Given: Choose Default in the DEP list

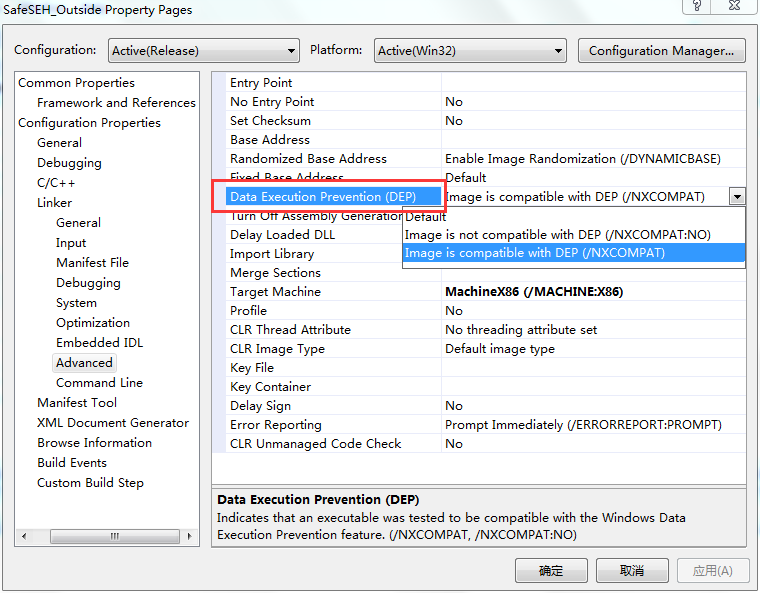Looking at the screenshot, I should pos(426,216).
